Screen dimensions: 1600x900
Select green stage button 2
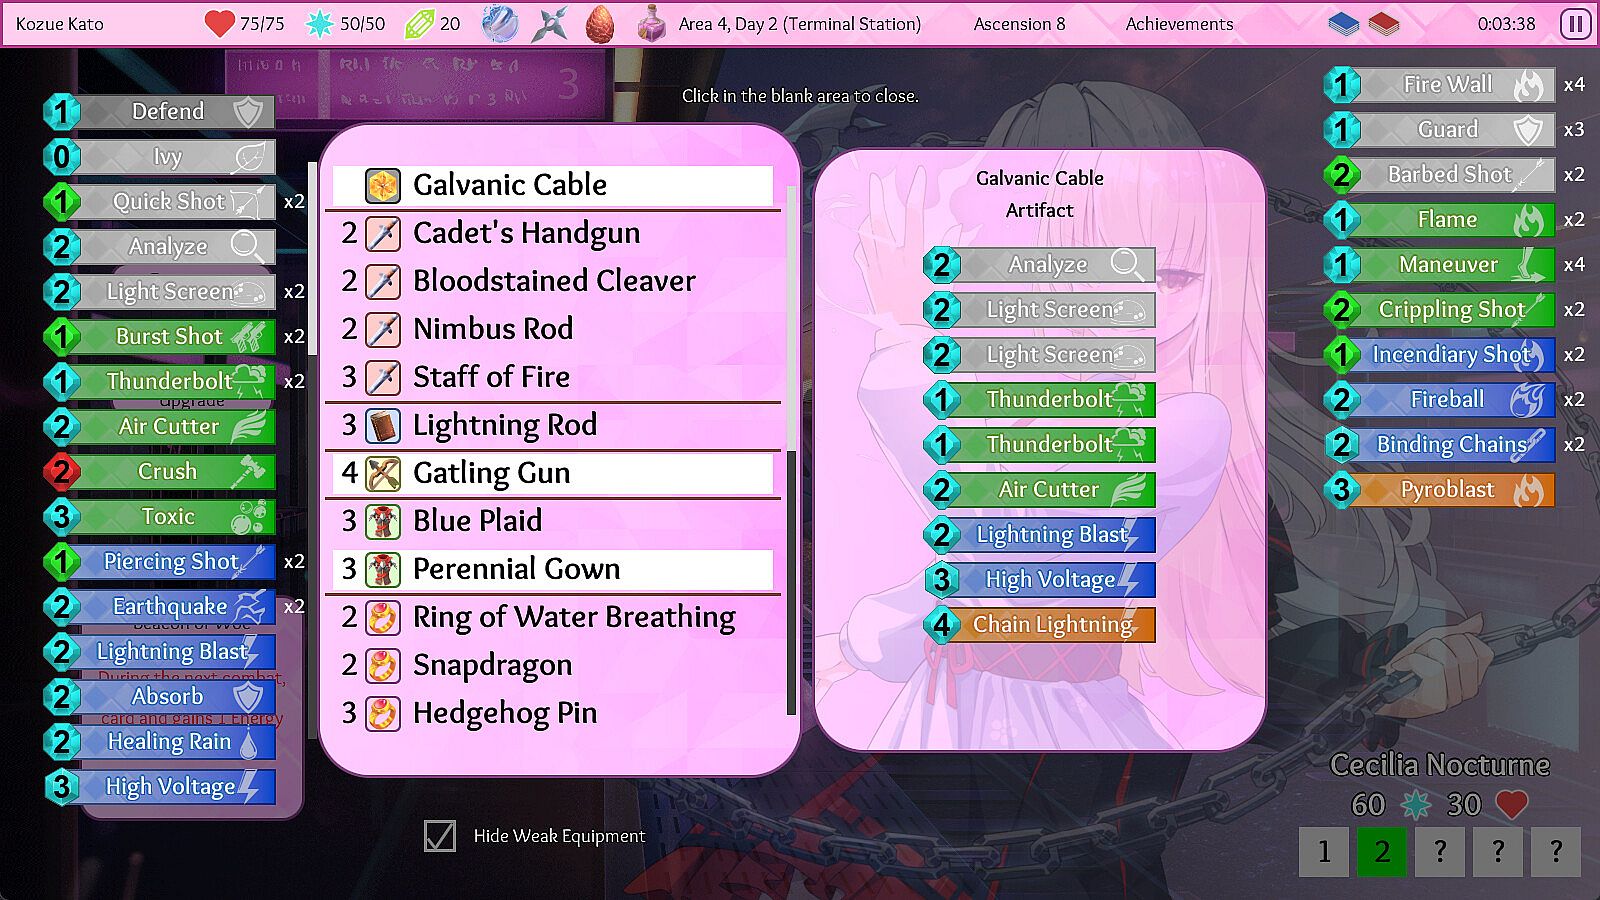[1382, 852]
